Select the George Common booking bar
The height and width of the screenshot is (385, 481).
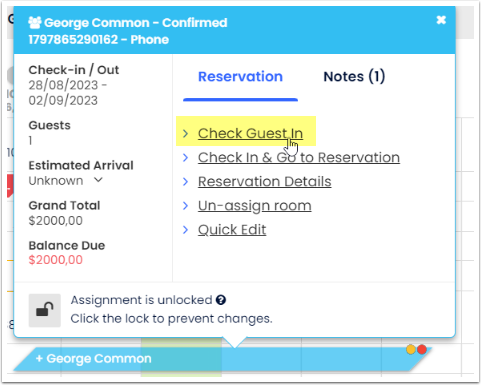(x=223, y=359)
